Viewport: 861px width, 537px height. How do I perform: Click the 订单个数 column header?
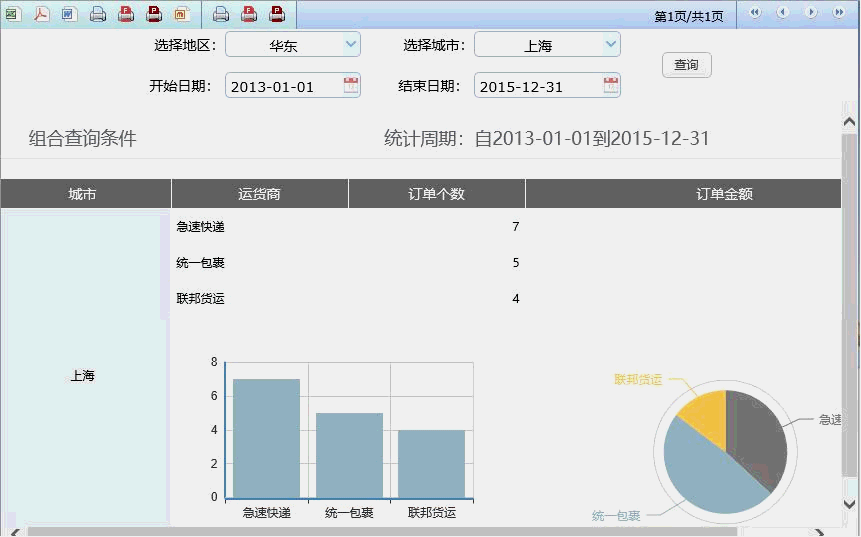(x=437, y=194)
